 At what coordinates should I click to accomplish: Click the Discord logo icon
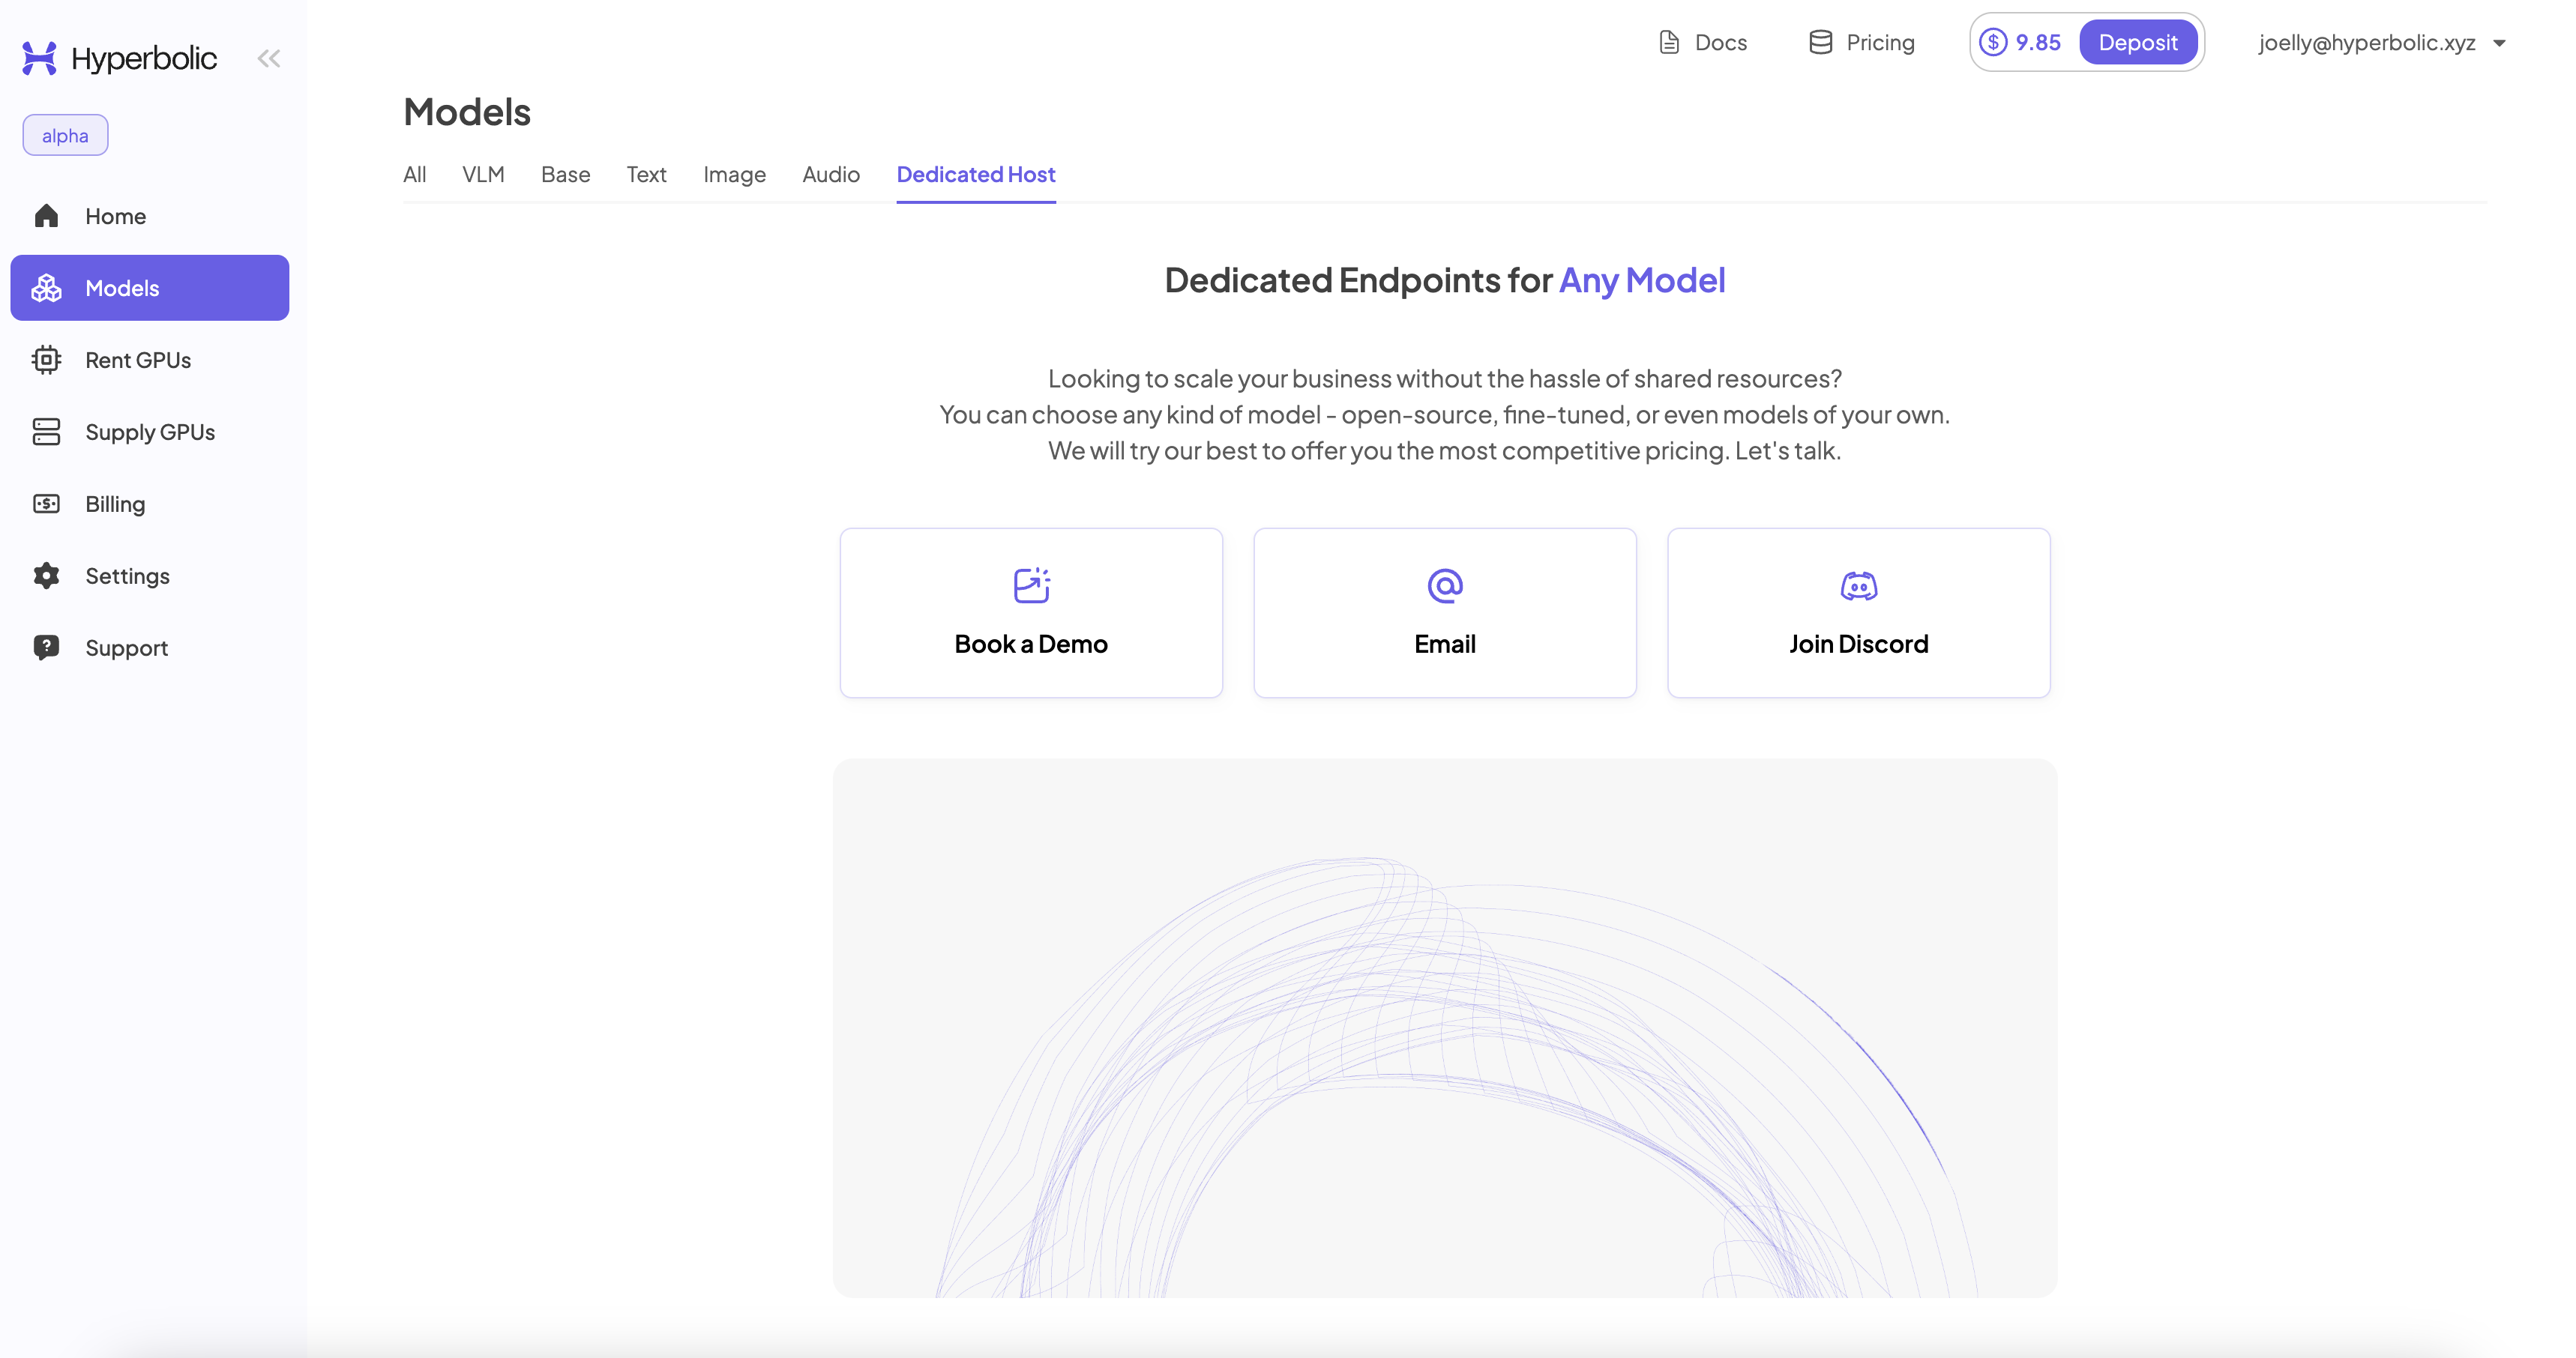click(x=1859, y=586)
